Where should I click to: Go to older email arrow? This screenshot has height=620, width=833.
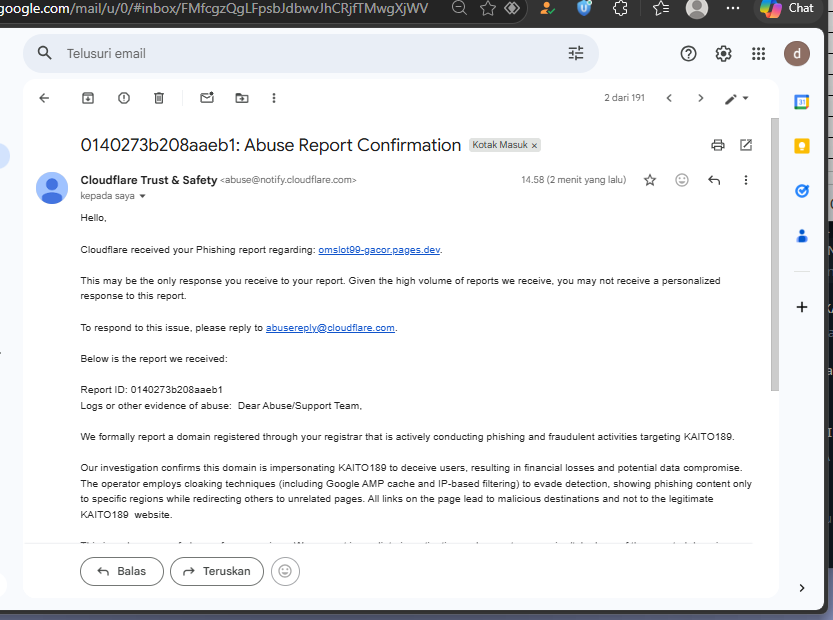click(701, 98)
